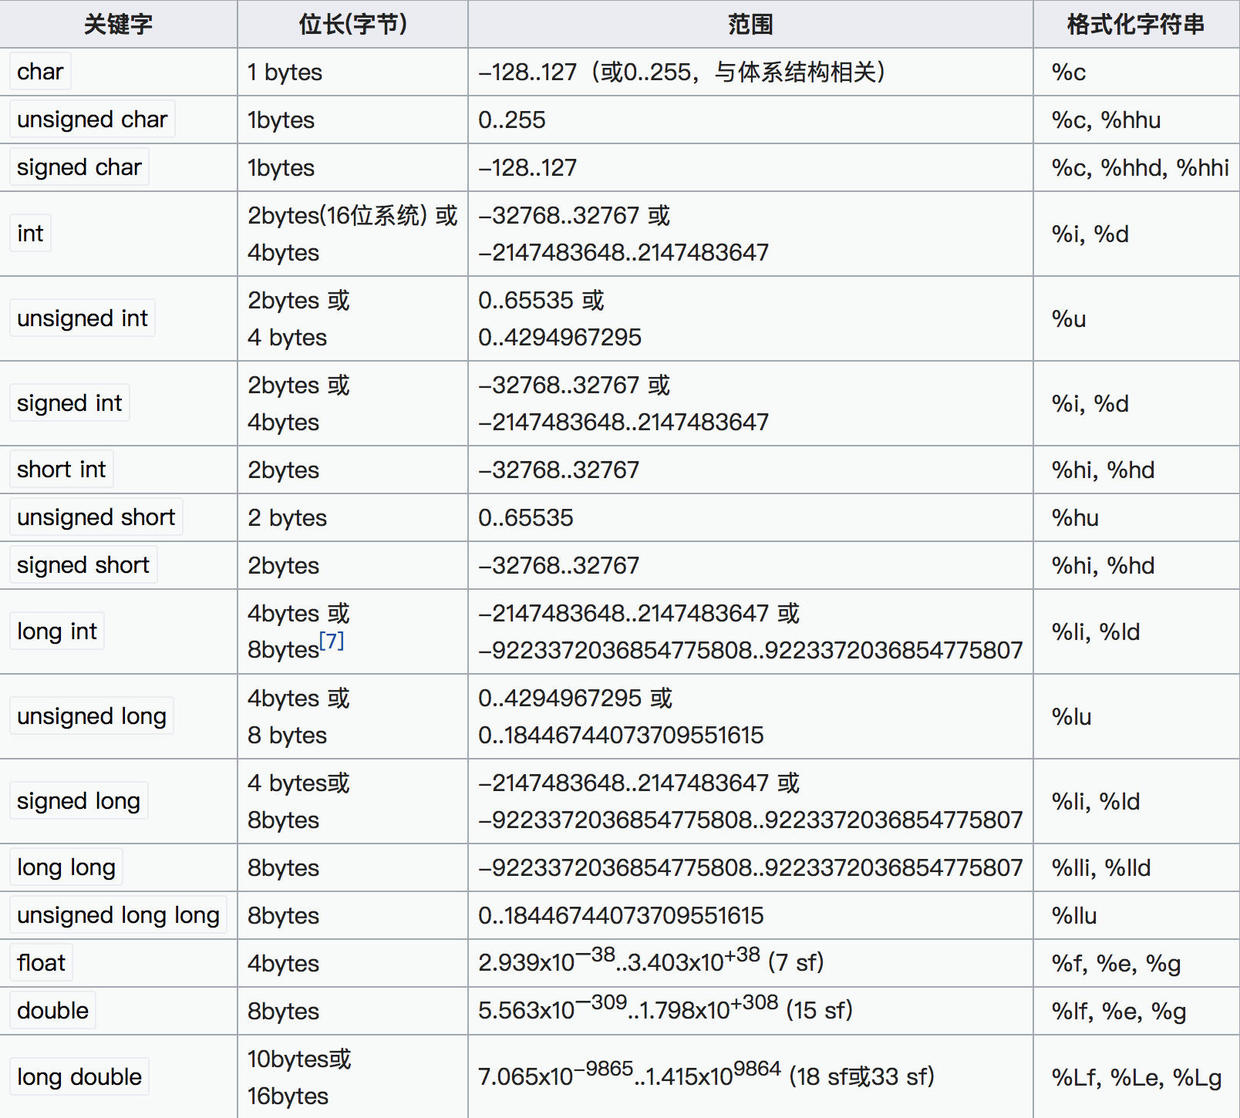This screenshot has height=1118, width=1240.
Task: Click the 位长(字节) column header
Action: [352, 24]
